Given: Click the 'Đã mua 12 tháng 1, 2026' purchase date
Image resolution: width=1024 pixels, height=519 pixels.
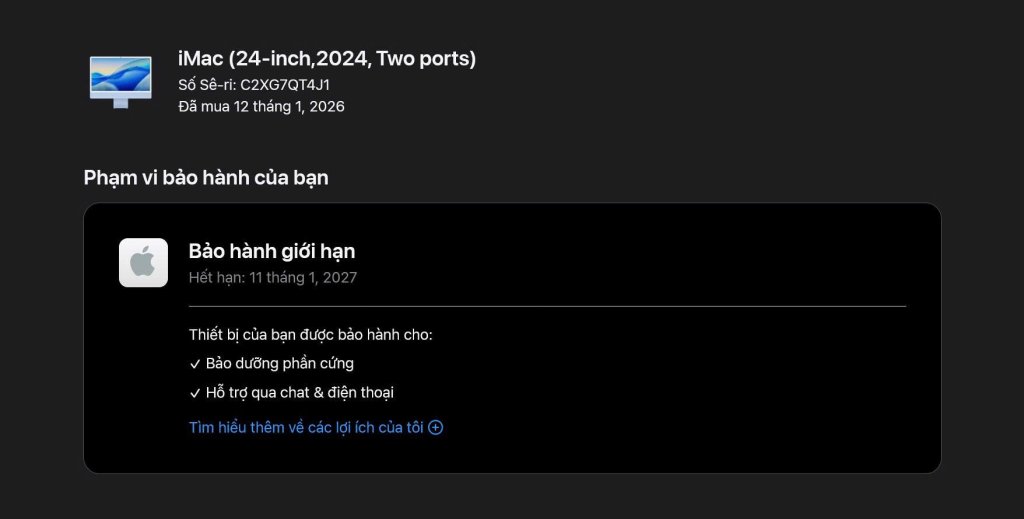Looking at the screenshot, I should (261, 106).
